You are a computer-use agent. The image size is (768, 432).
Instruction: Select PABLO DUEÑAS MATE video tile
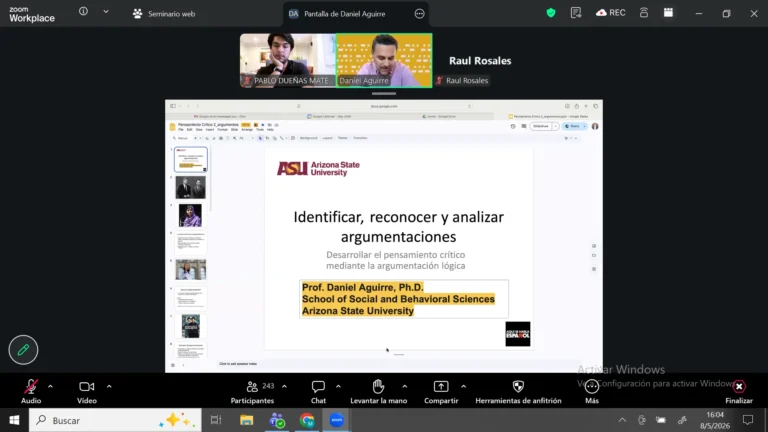[288, 60]
